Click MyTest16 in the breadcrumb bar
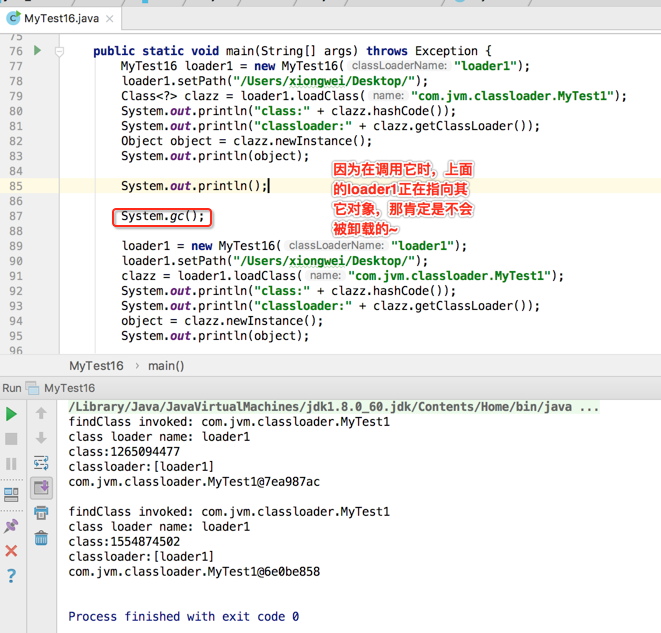661x633 pixels. pyautogui.click(x=97, y=366)
